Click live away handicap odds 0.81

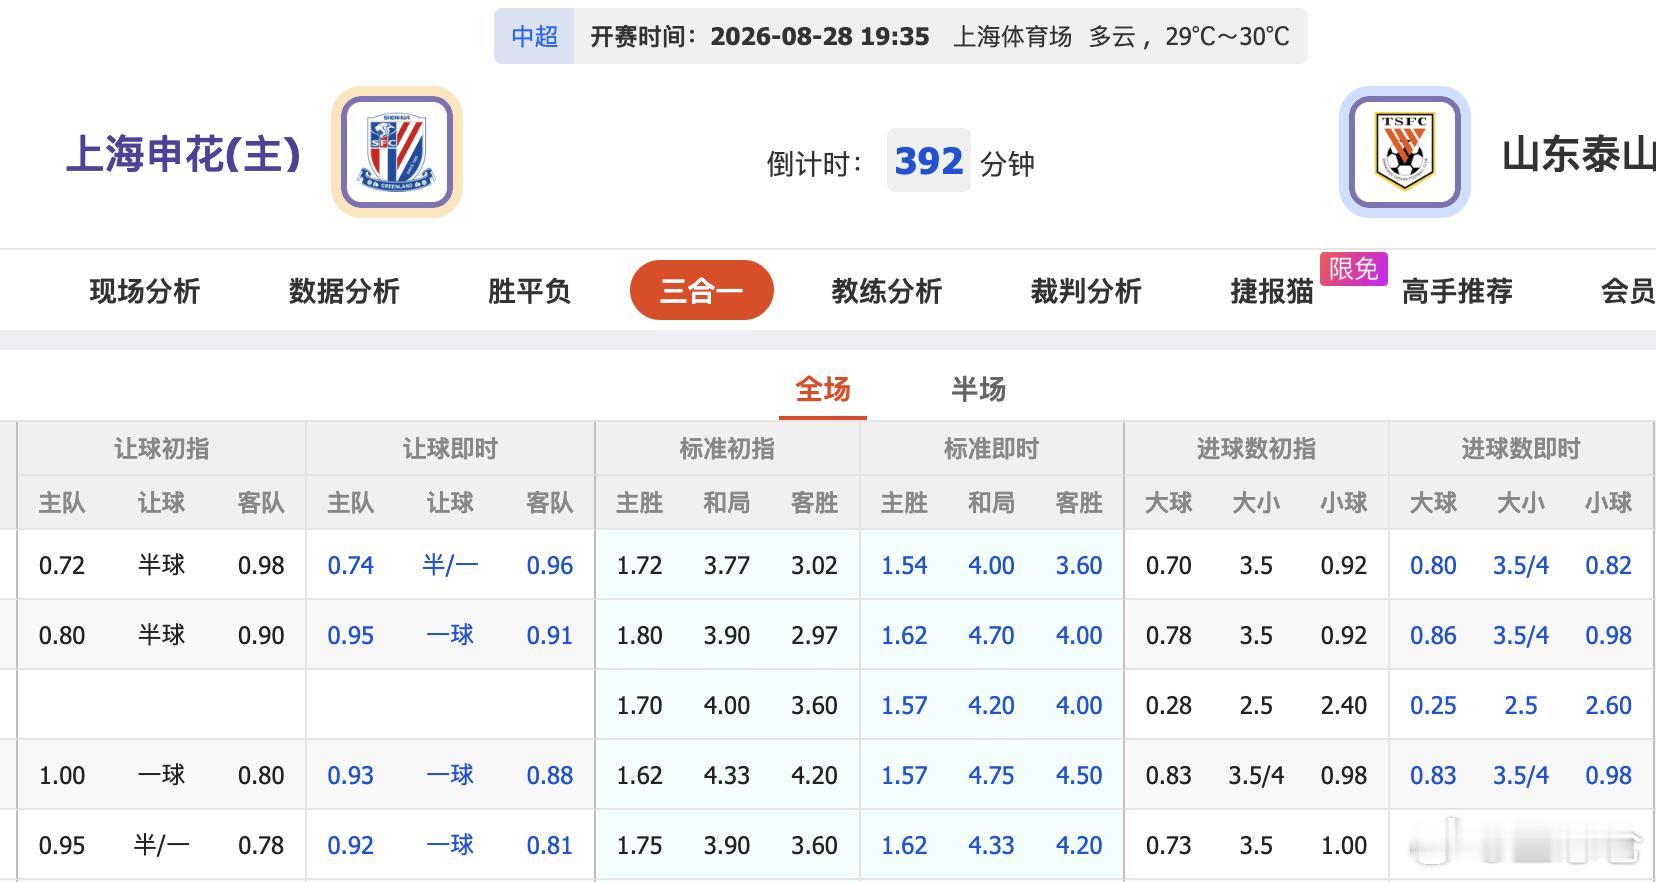tap(550, 845)
